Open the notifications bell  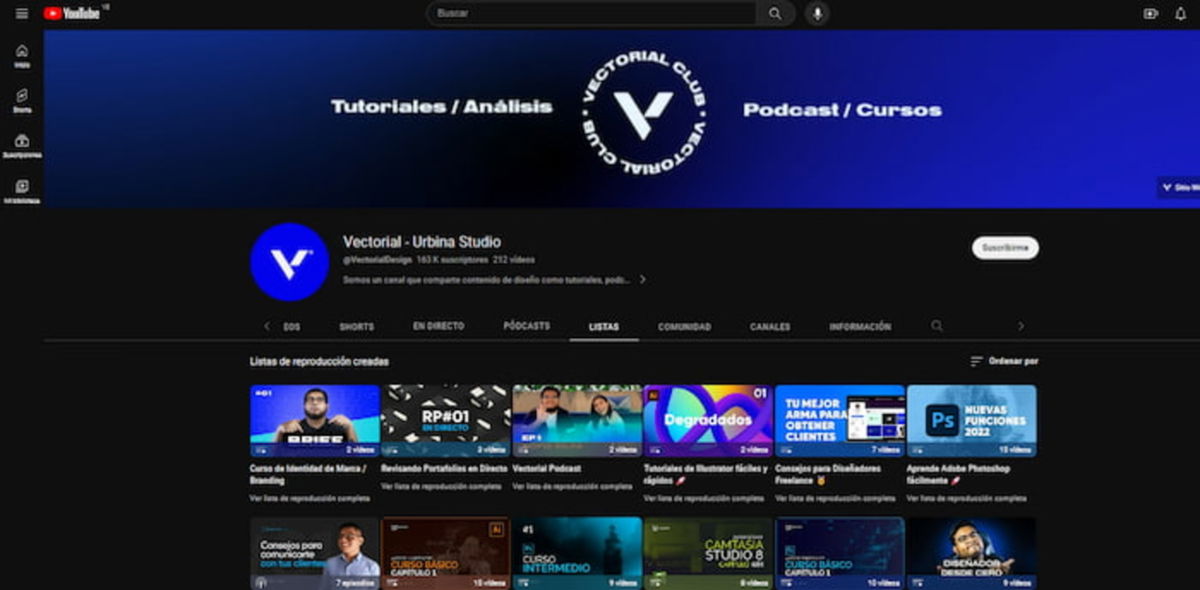pyautogui.click(x=1180, y=14)
